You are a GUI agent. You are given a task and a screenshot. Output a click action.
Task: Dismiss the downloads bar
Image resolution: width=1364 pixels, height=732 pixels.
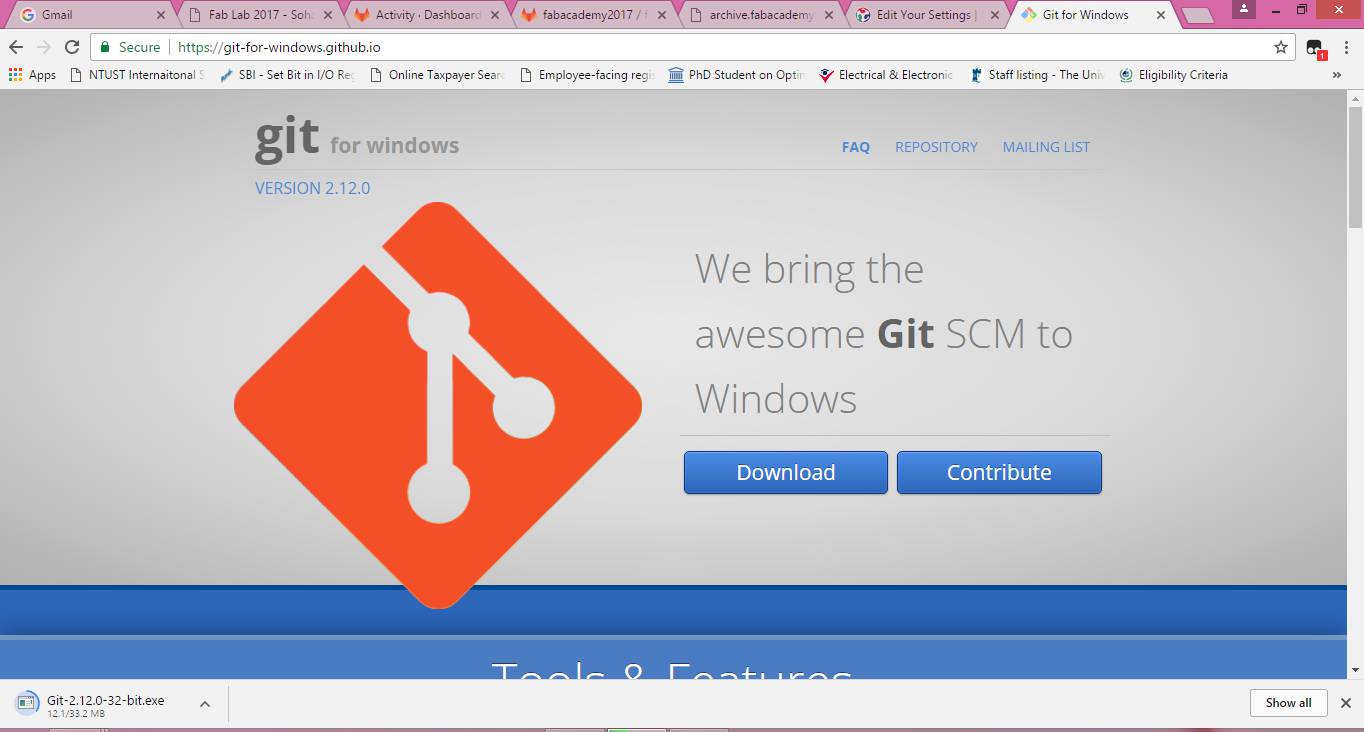coord(1346,703)
